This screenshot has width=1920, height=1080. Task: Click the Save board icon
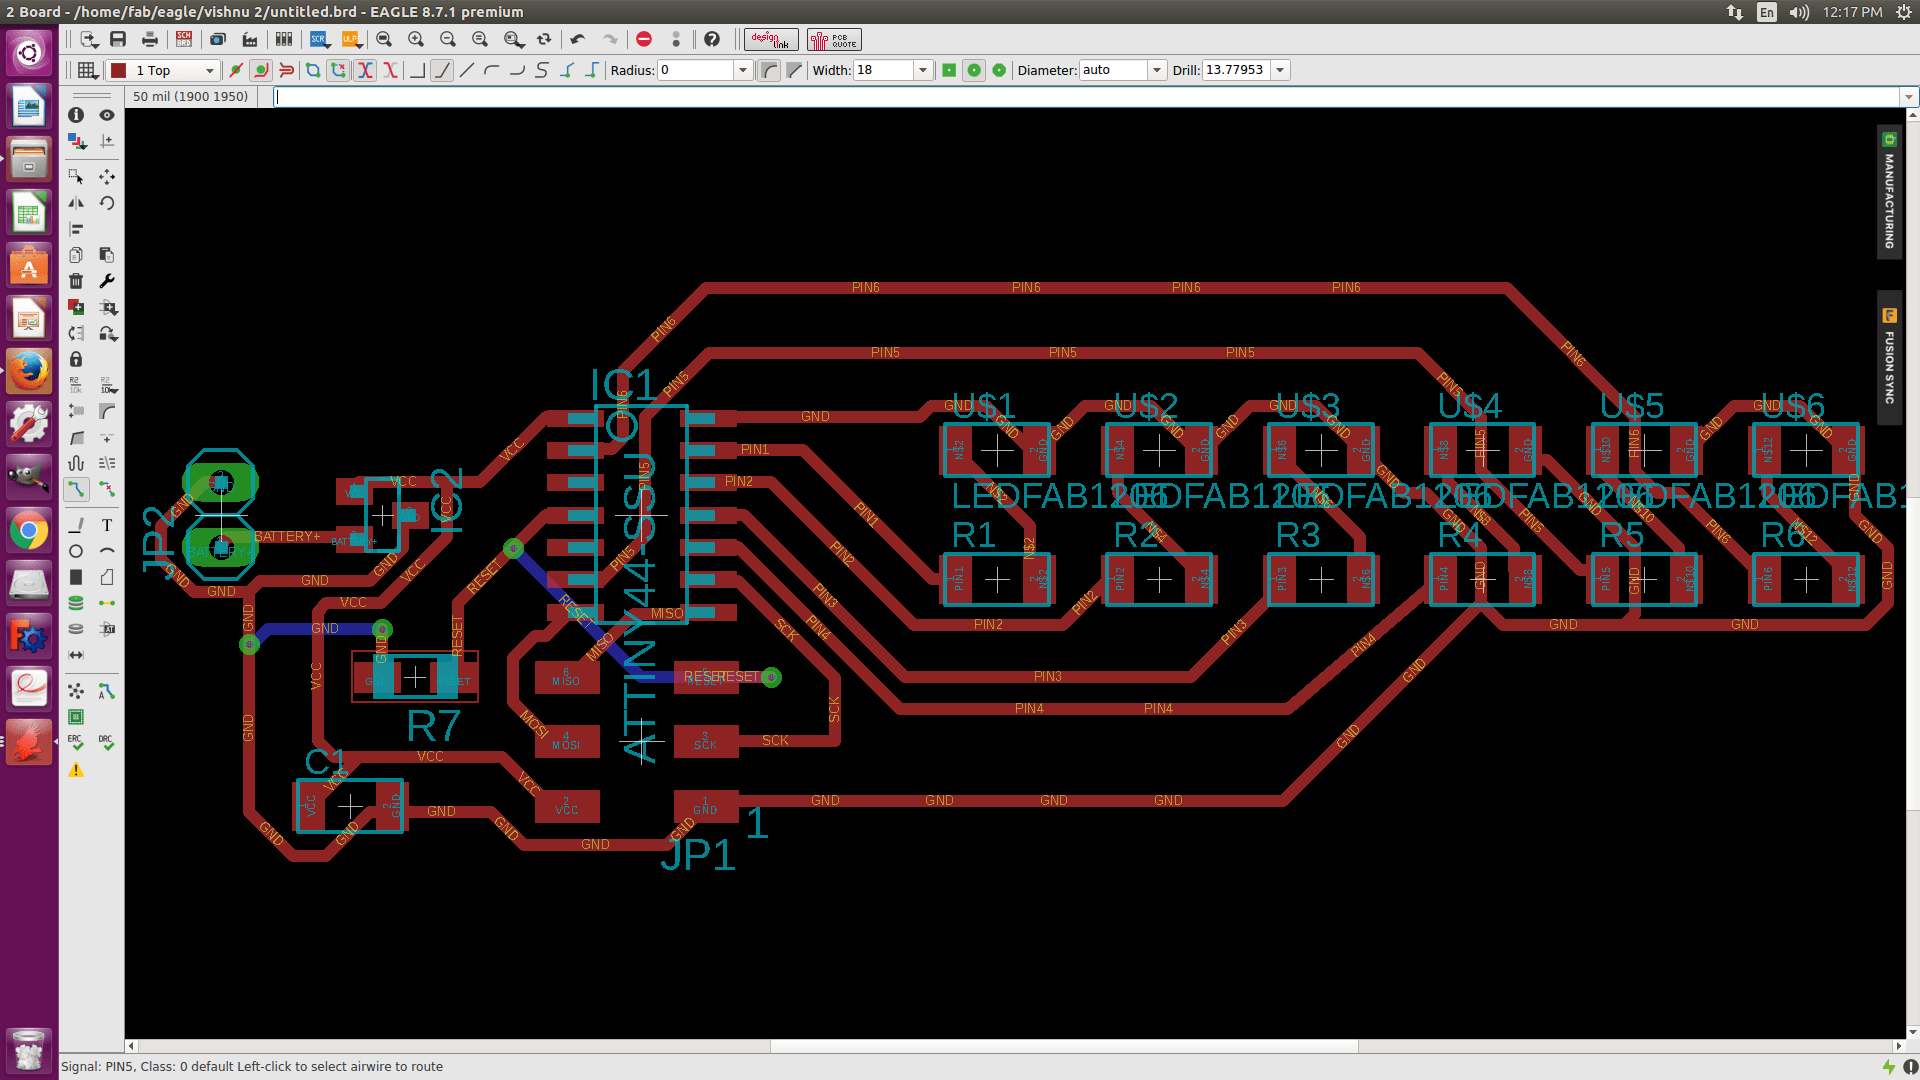click(x=118, y=39)
